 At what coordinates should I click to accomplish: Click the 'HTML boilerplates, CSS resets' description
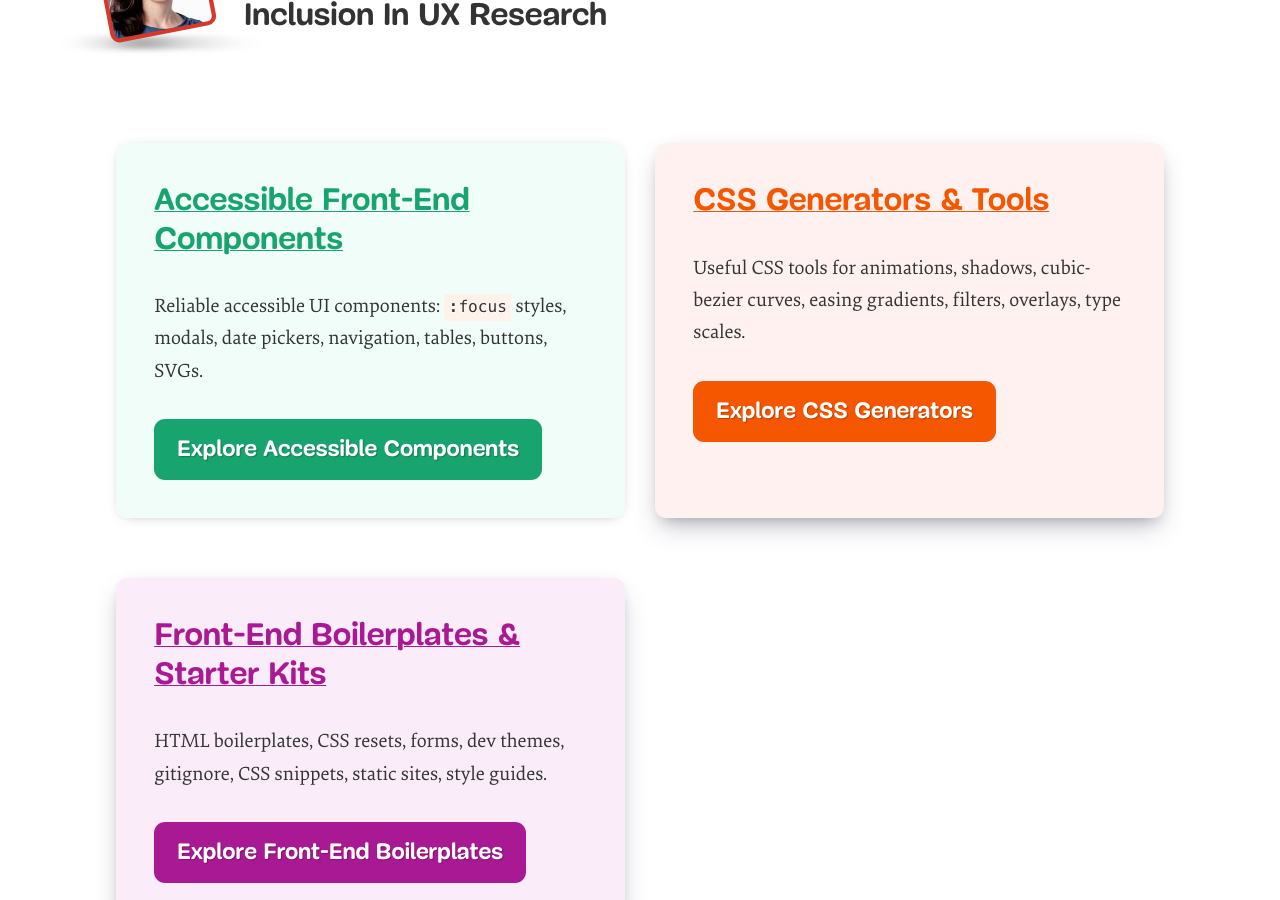coord(359,757)
